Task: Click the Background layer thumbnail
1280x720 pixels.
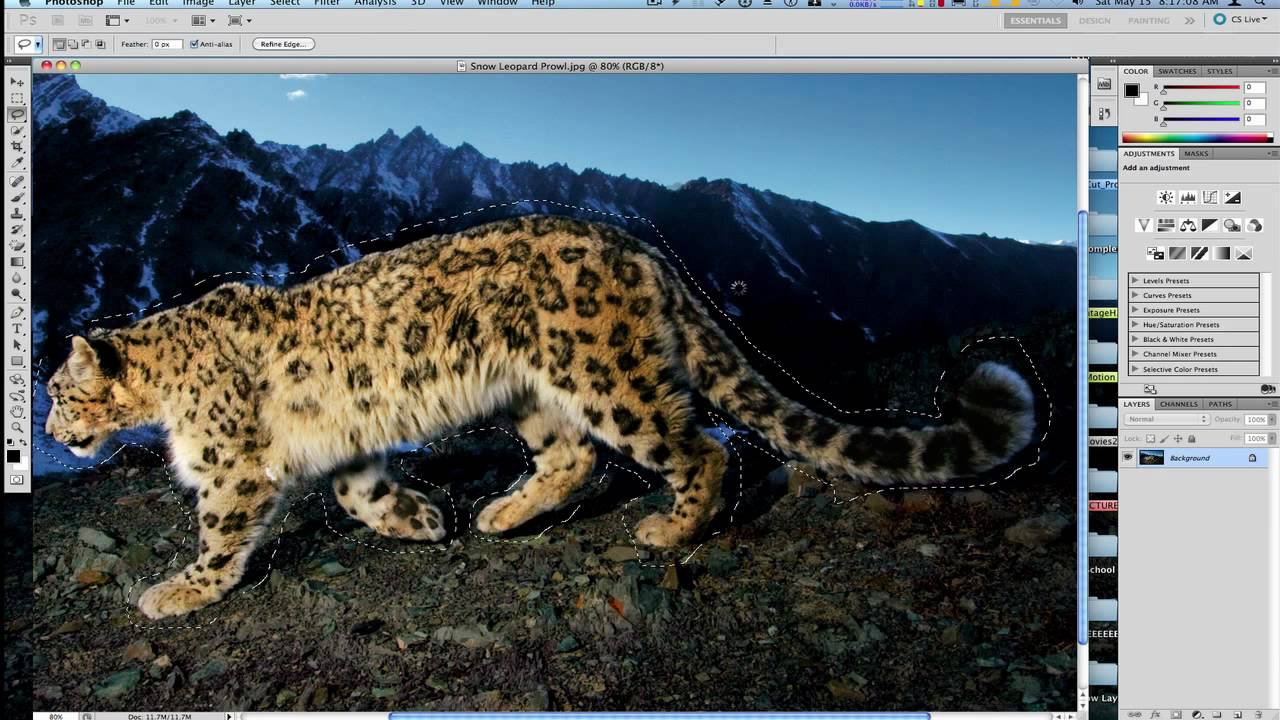Action: pyautogui.click(x=1152, y=458)
